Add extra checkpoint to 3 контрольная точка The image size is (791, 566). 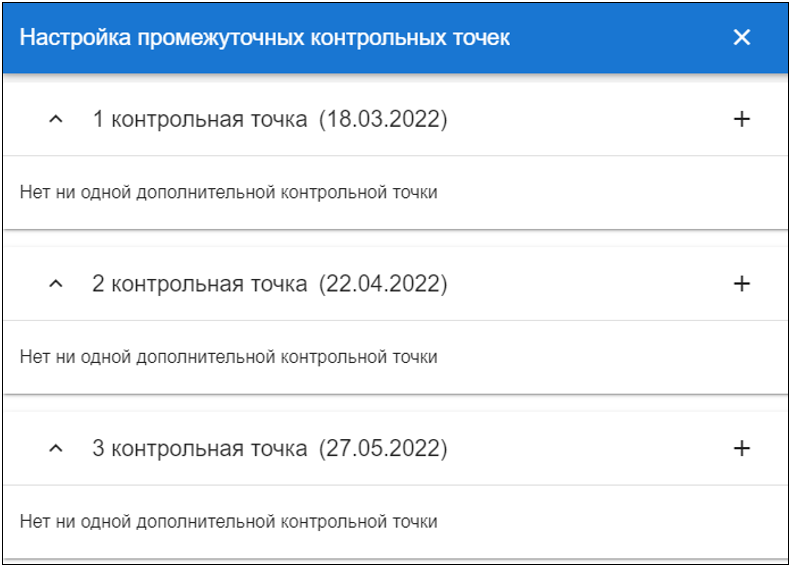(741, 448)
